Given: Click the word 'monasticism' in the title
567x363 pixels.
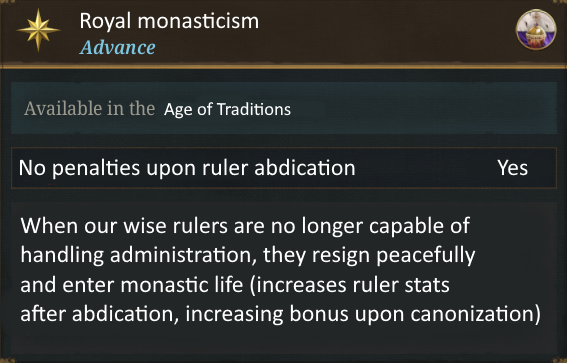Looking at the screenshot, I should pyautogui.click(x=198, y=21).
